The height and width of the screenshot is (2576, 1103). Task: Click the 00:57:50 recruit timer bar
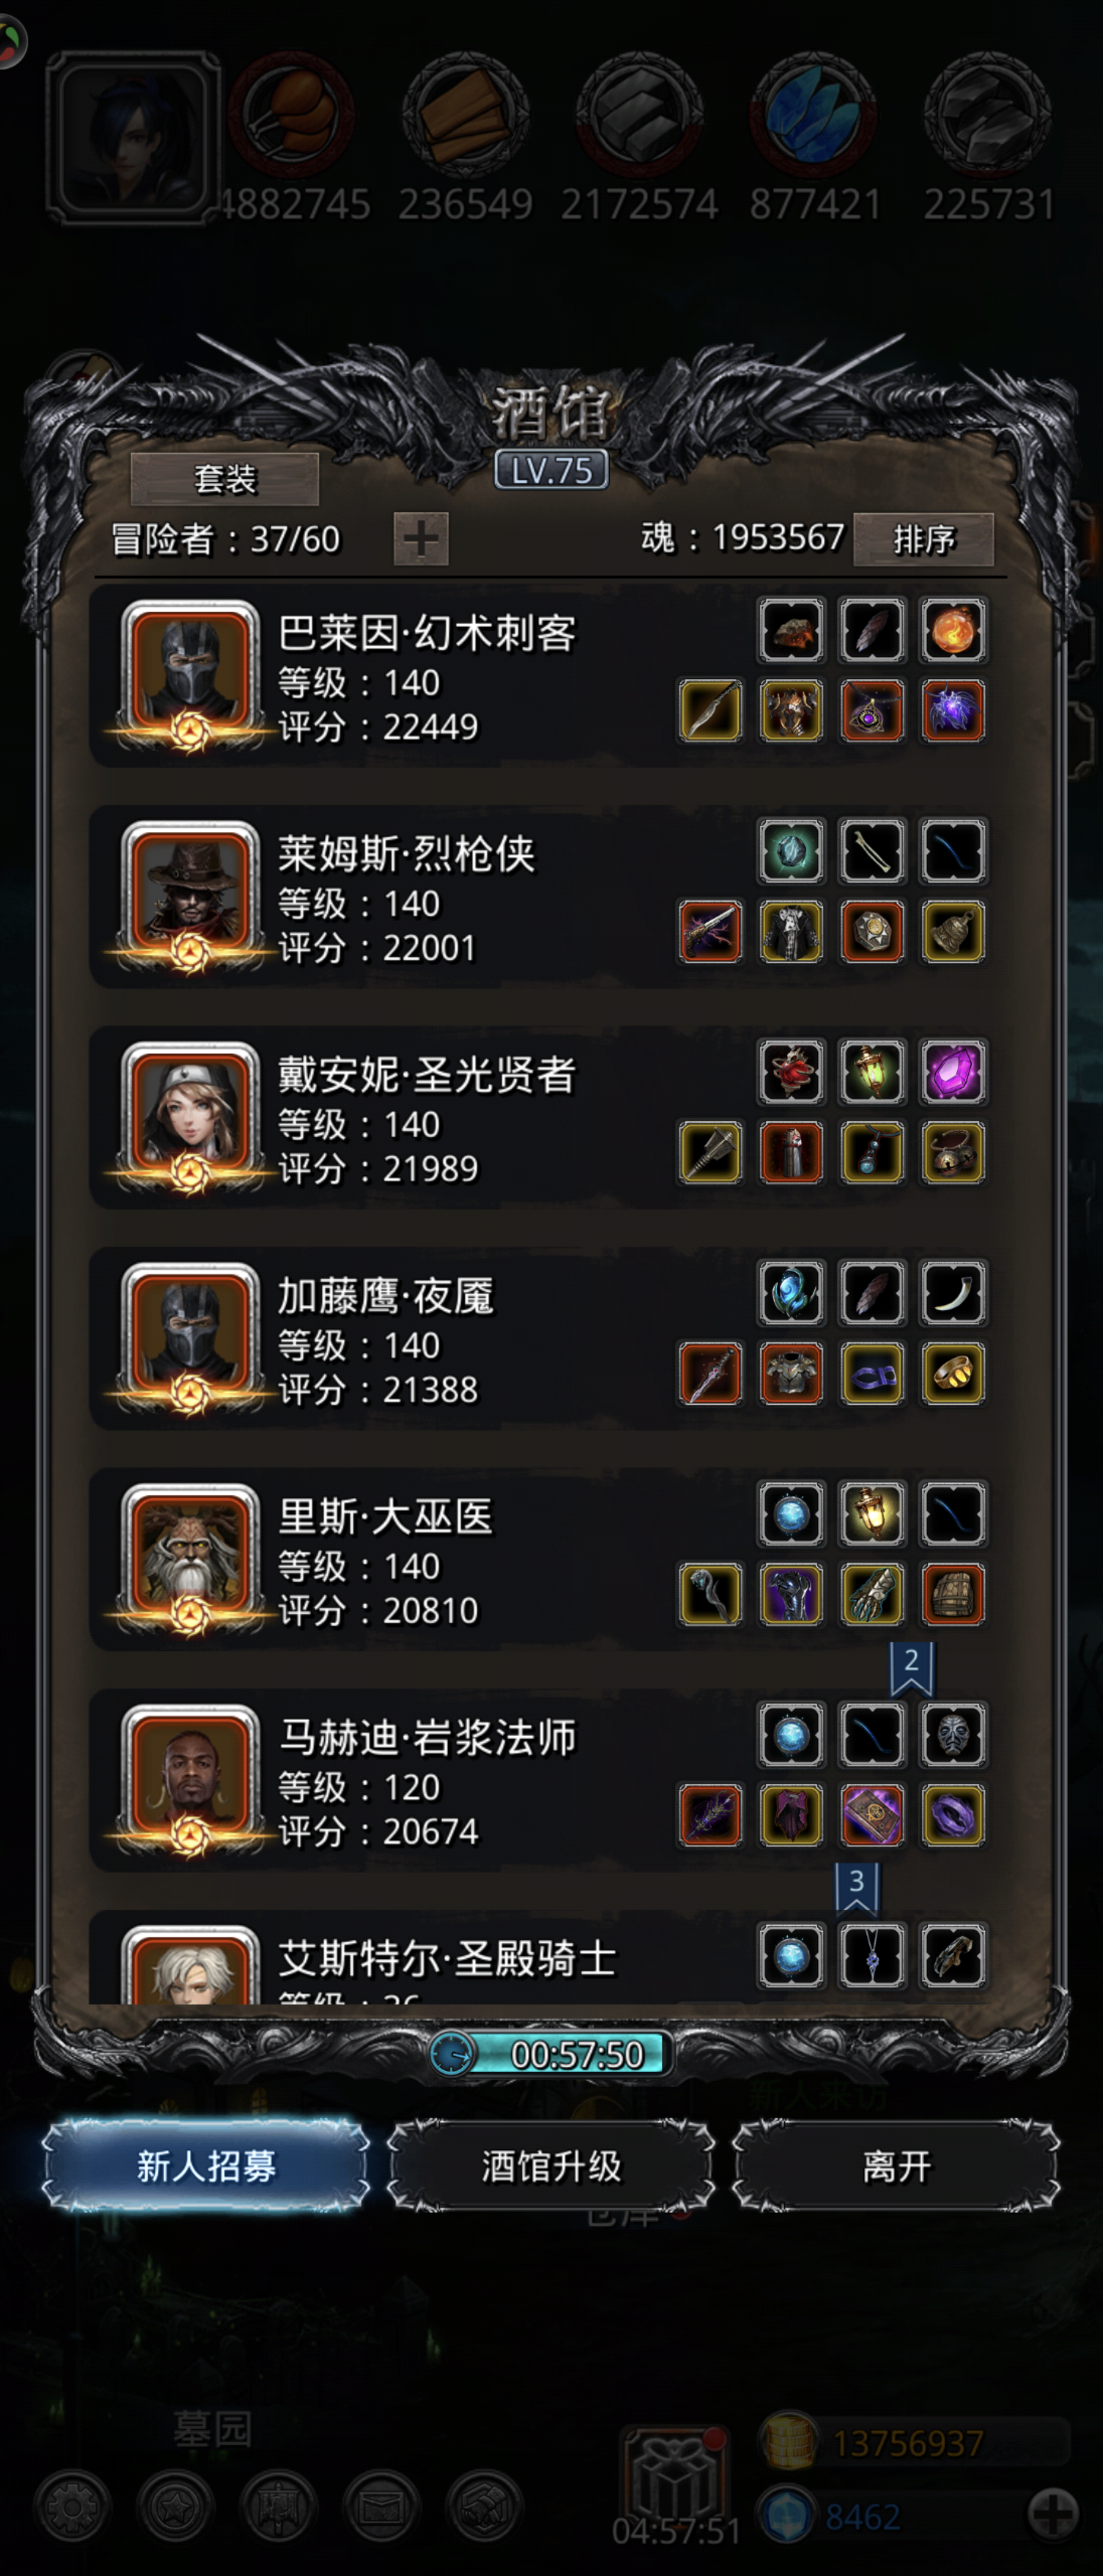pyautogui.click(x=551, y=2054)
